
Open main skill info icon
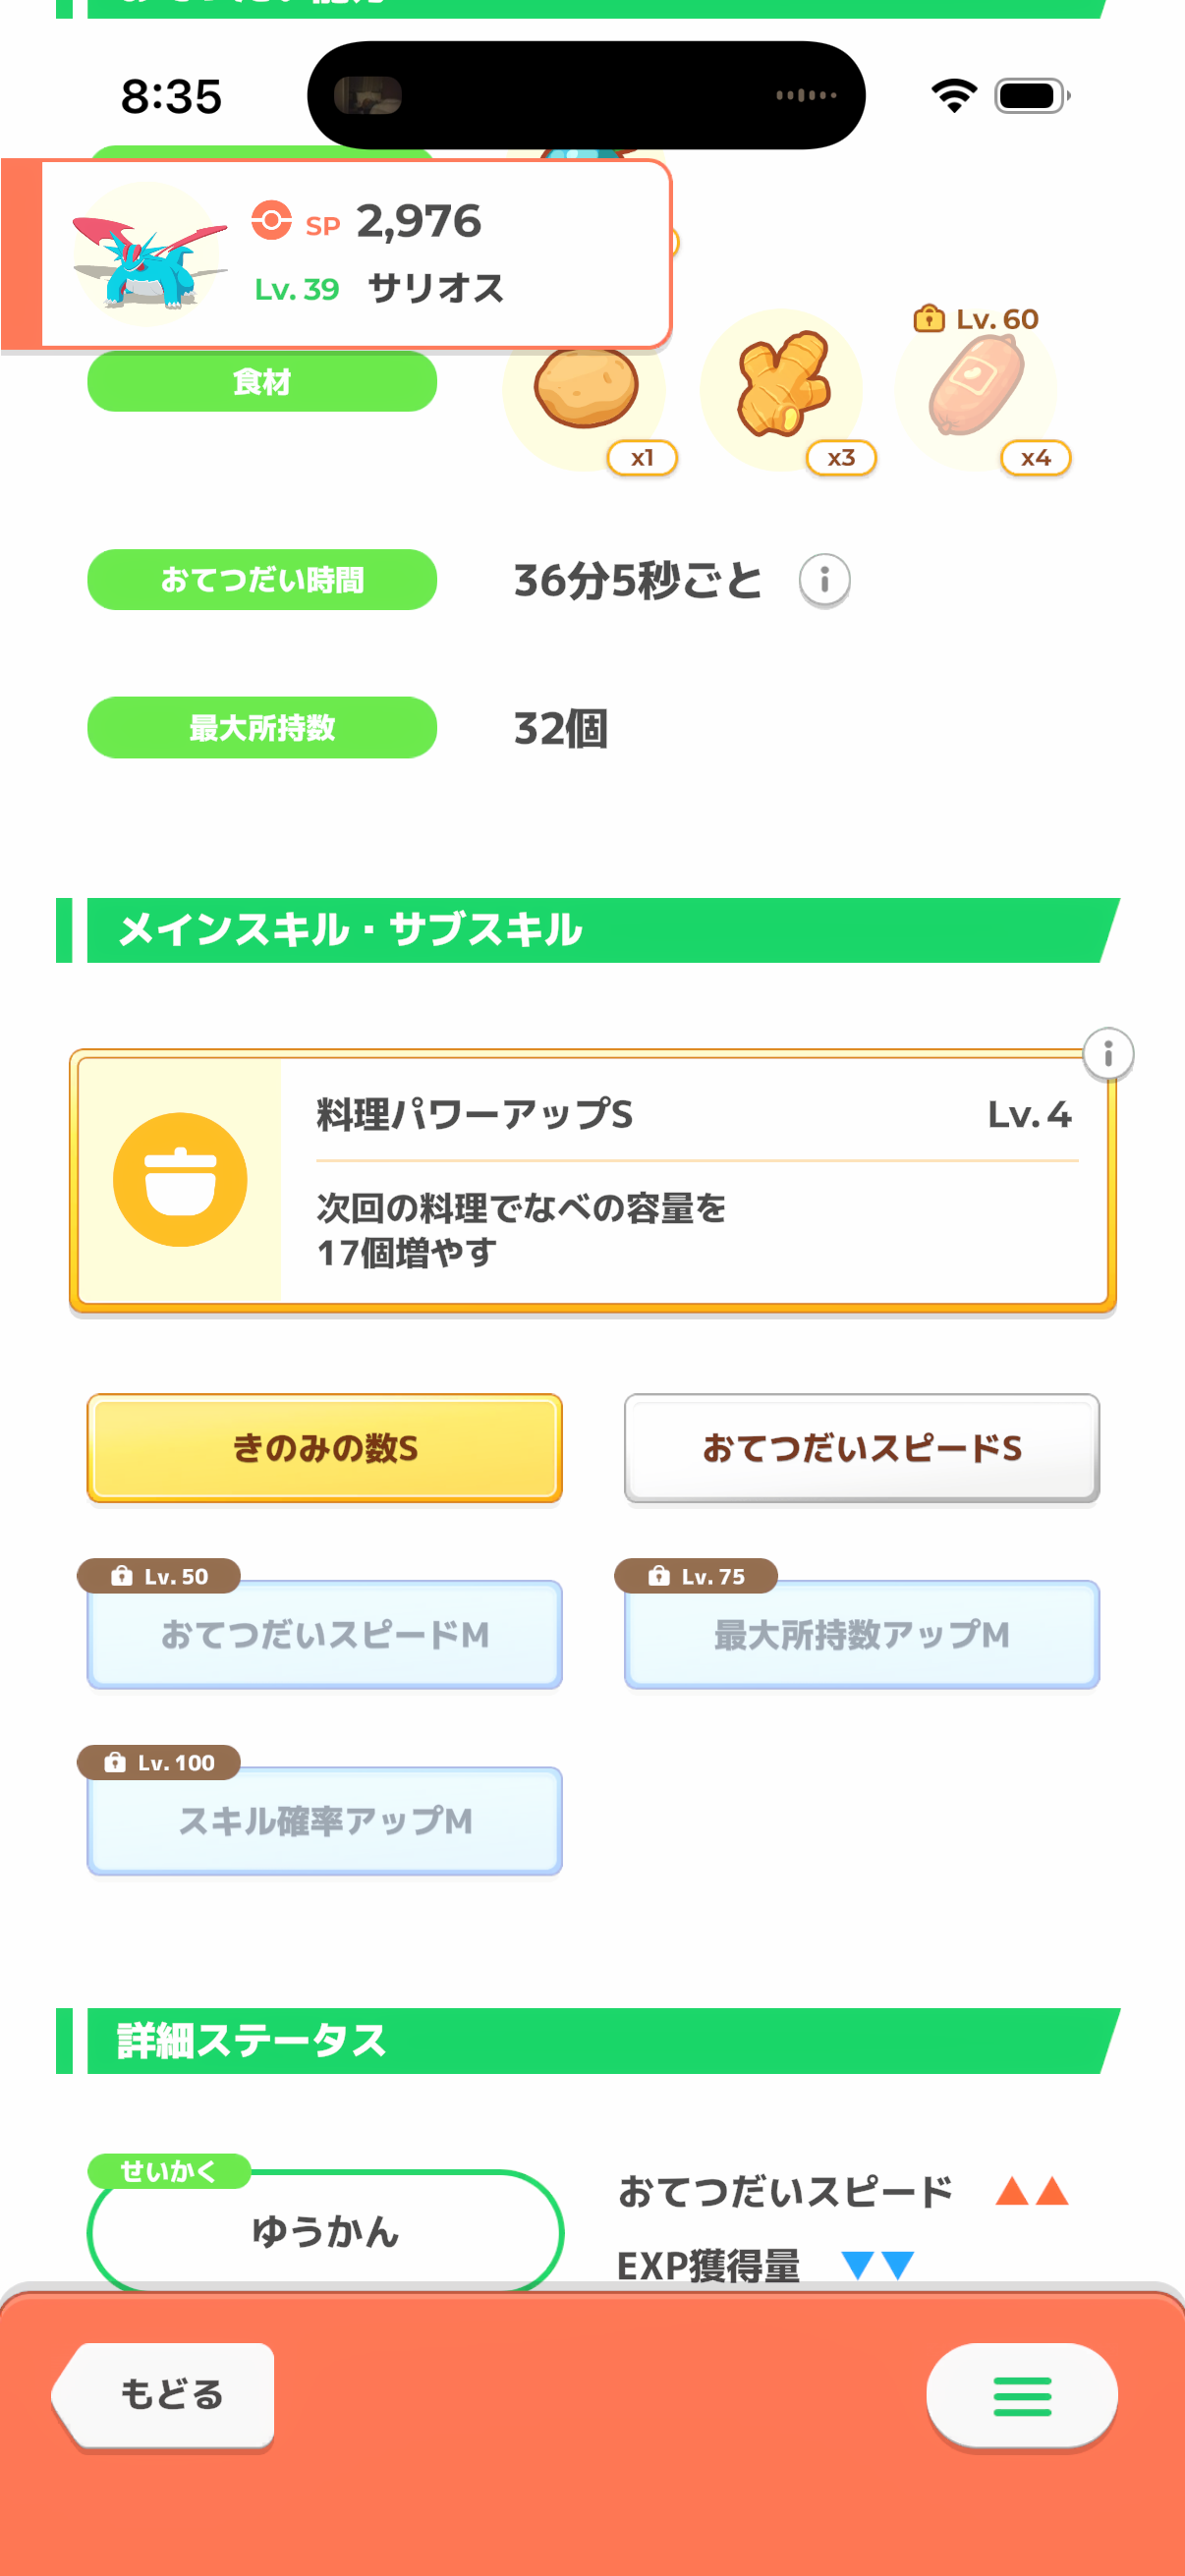(1107, 1054)
